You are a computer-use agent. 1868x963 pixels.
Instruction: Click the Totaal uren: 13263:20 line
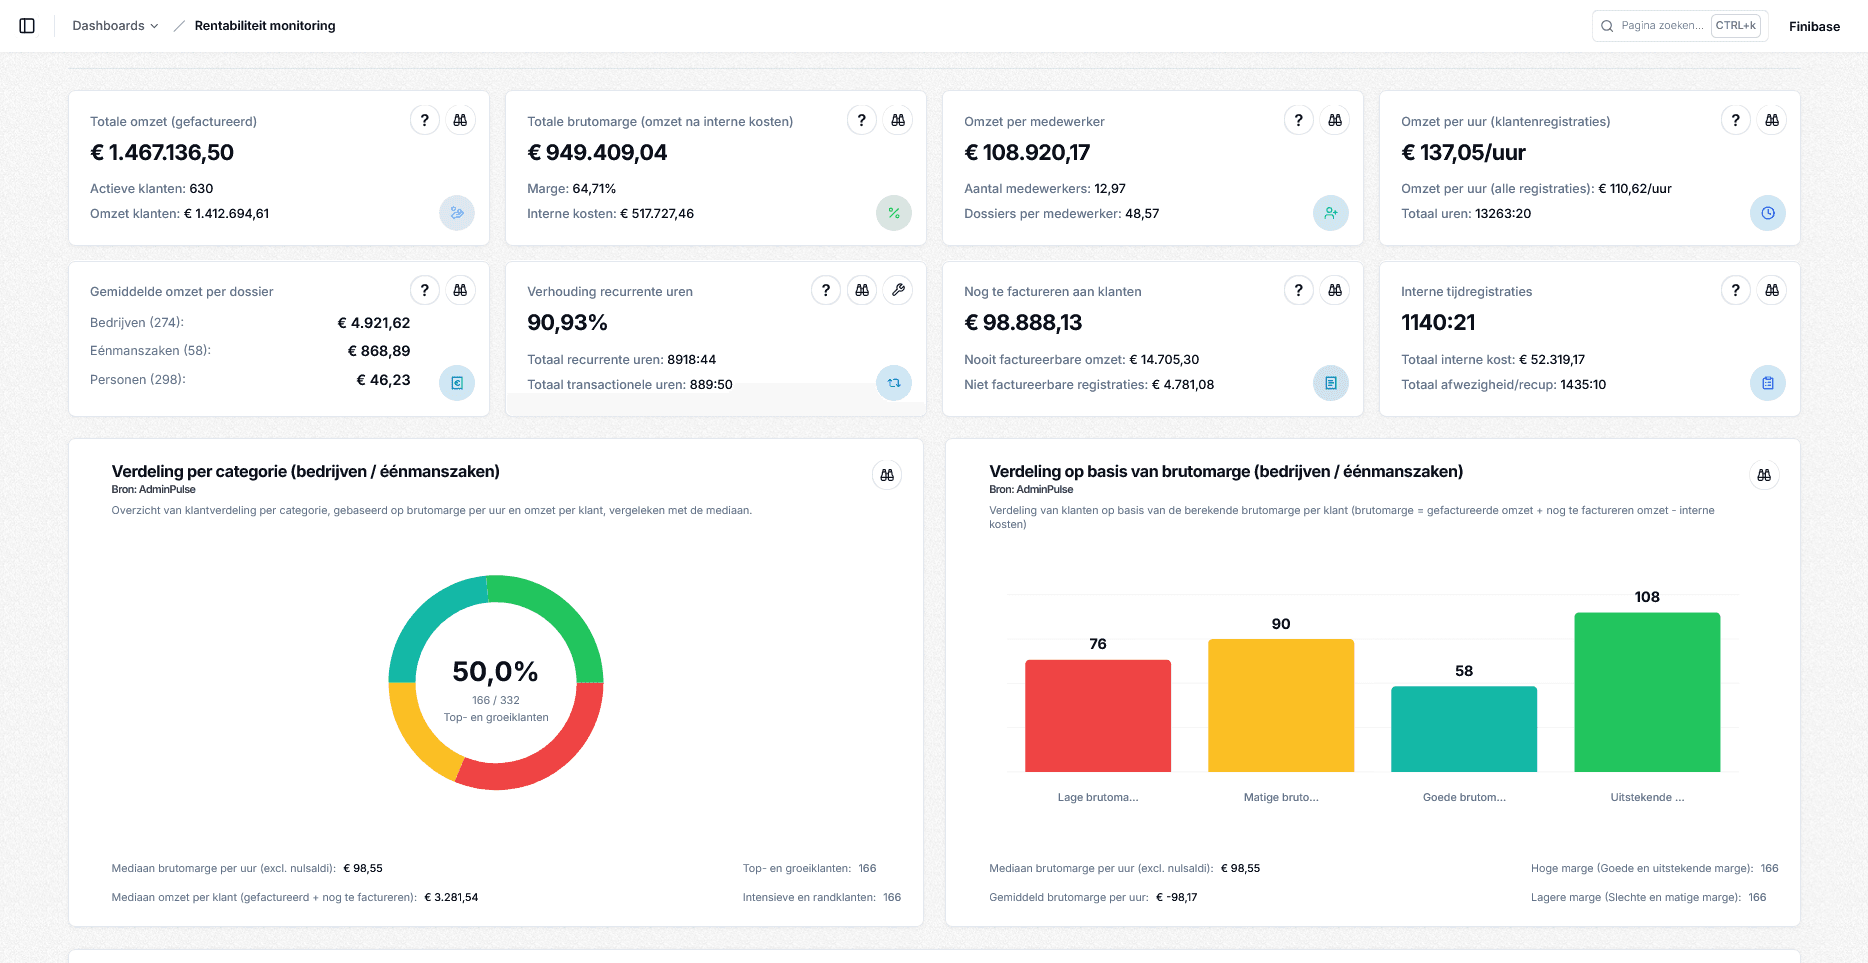[x=1466, y=213]
